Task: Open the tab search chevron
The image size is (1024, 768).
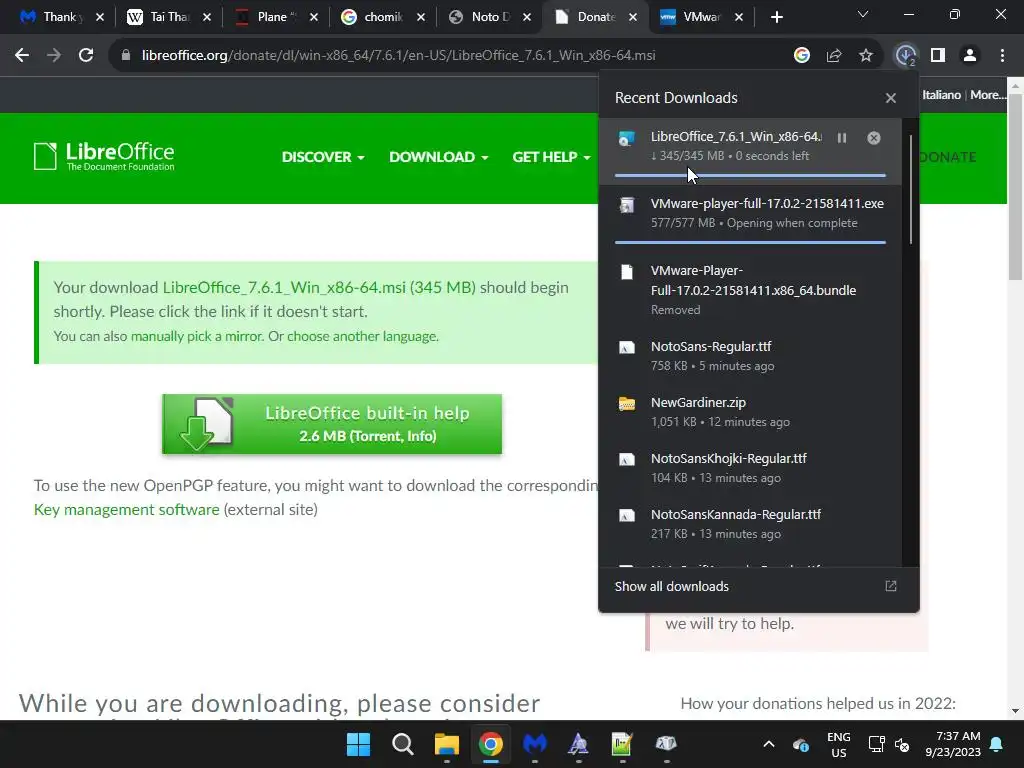Action: [x=863, y=14]
